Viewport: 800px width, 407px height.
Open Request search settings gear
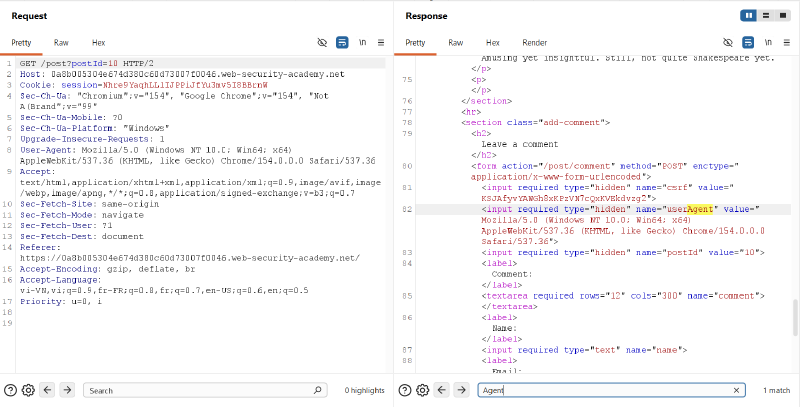(x=29, y=390)
